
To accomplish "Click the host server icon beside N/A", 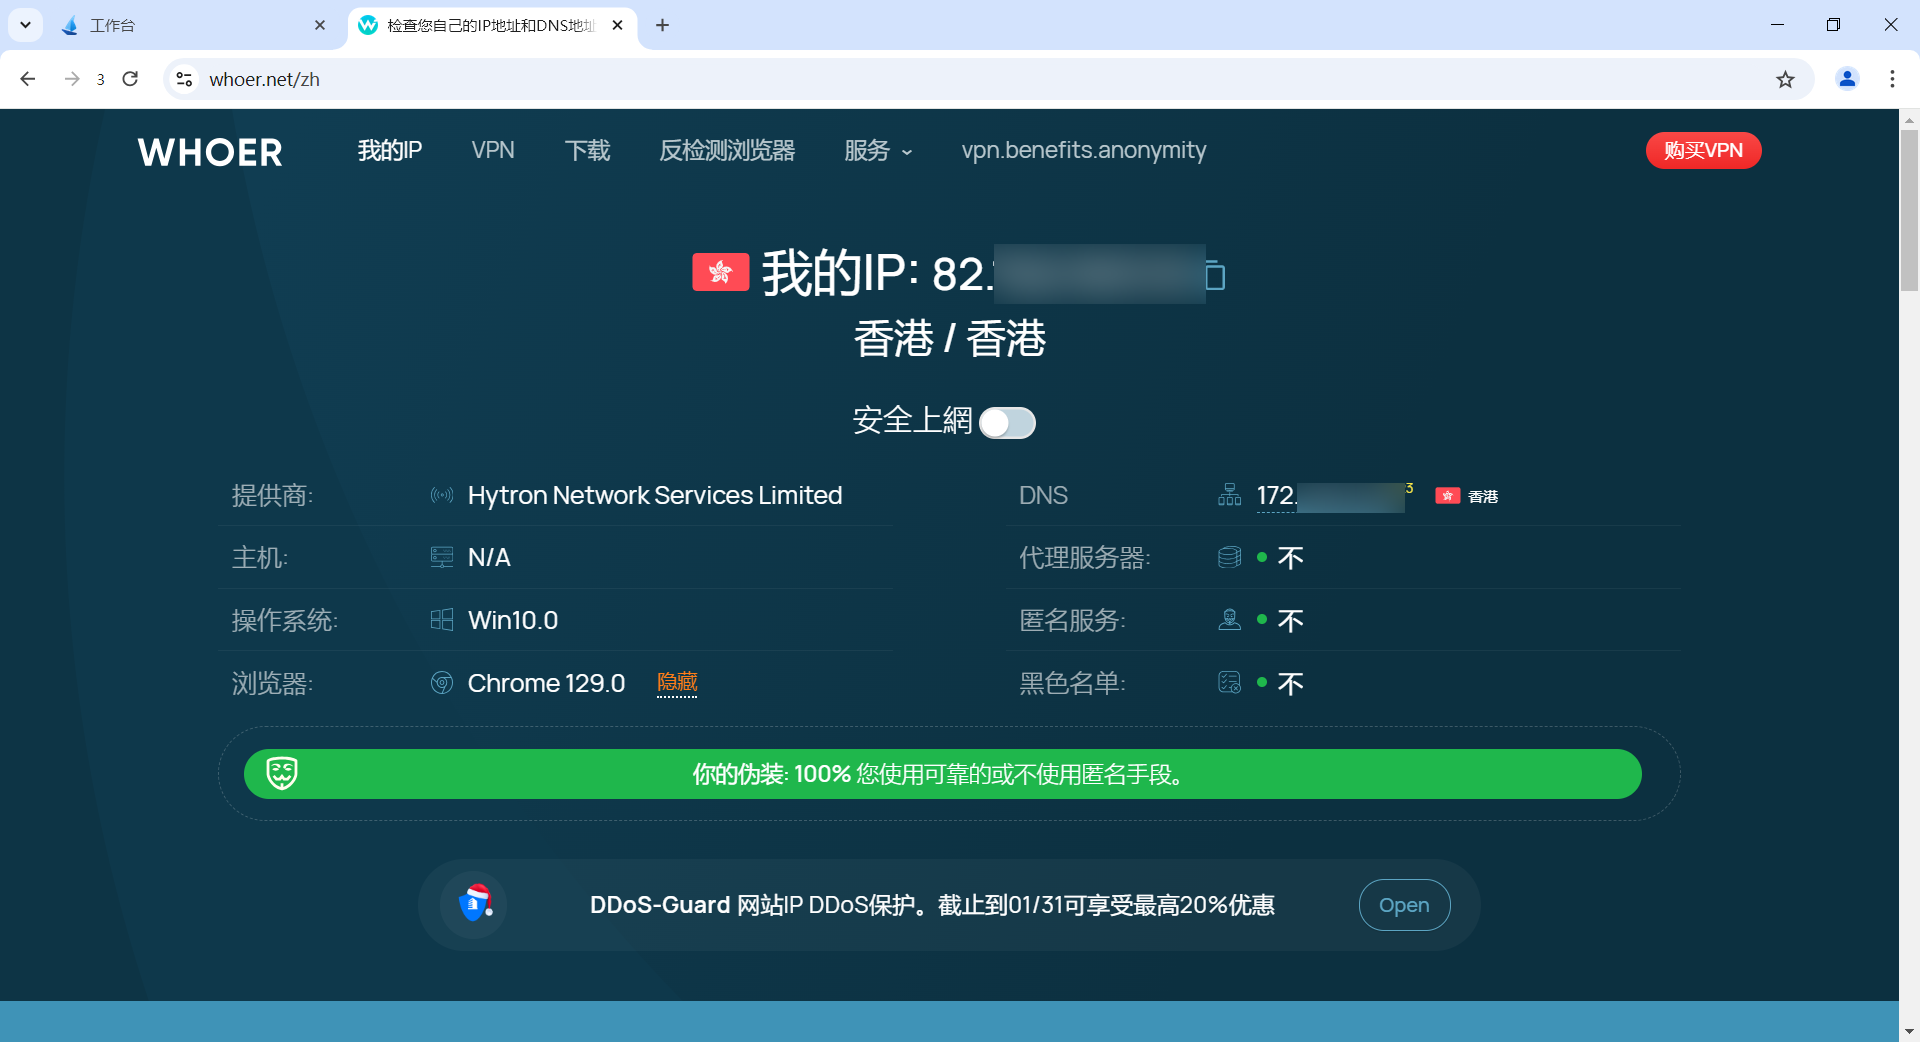I will pyautogui.click(x=442, y=557).
